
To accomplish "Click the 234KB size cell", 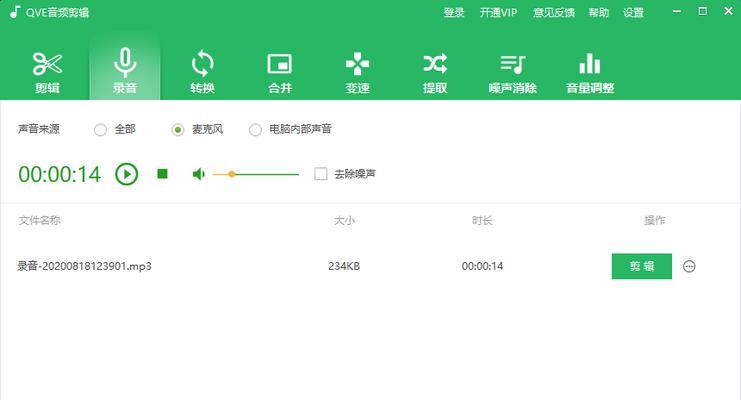I will pos(344,266).
